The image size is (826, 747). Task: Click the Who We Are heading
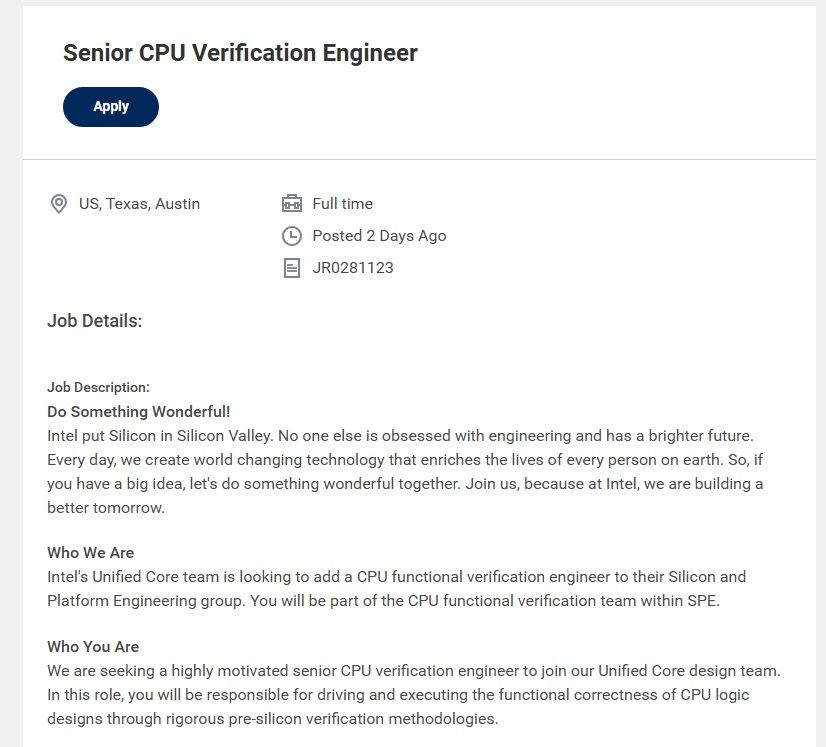click(x=90, y=553)
